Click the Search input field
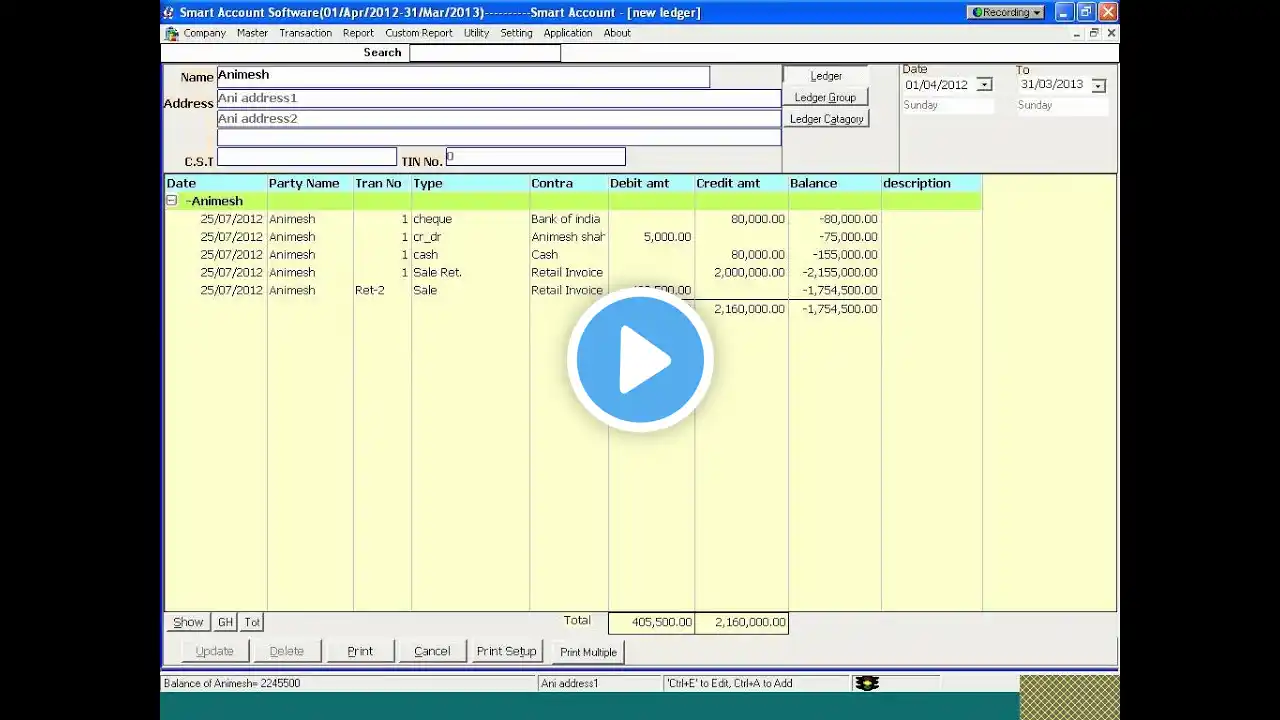 point(485,53)
